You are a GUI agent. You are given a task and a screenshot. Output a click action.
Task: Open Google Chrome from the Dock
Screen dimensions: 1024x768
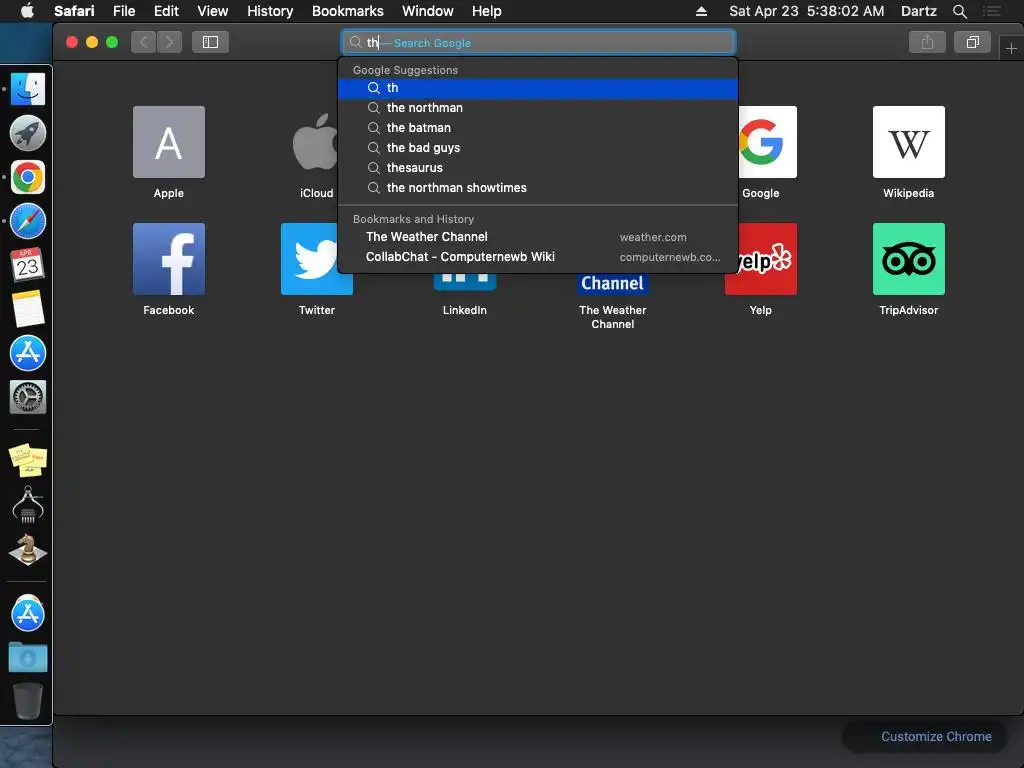[x=27, y=177]
